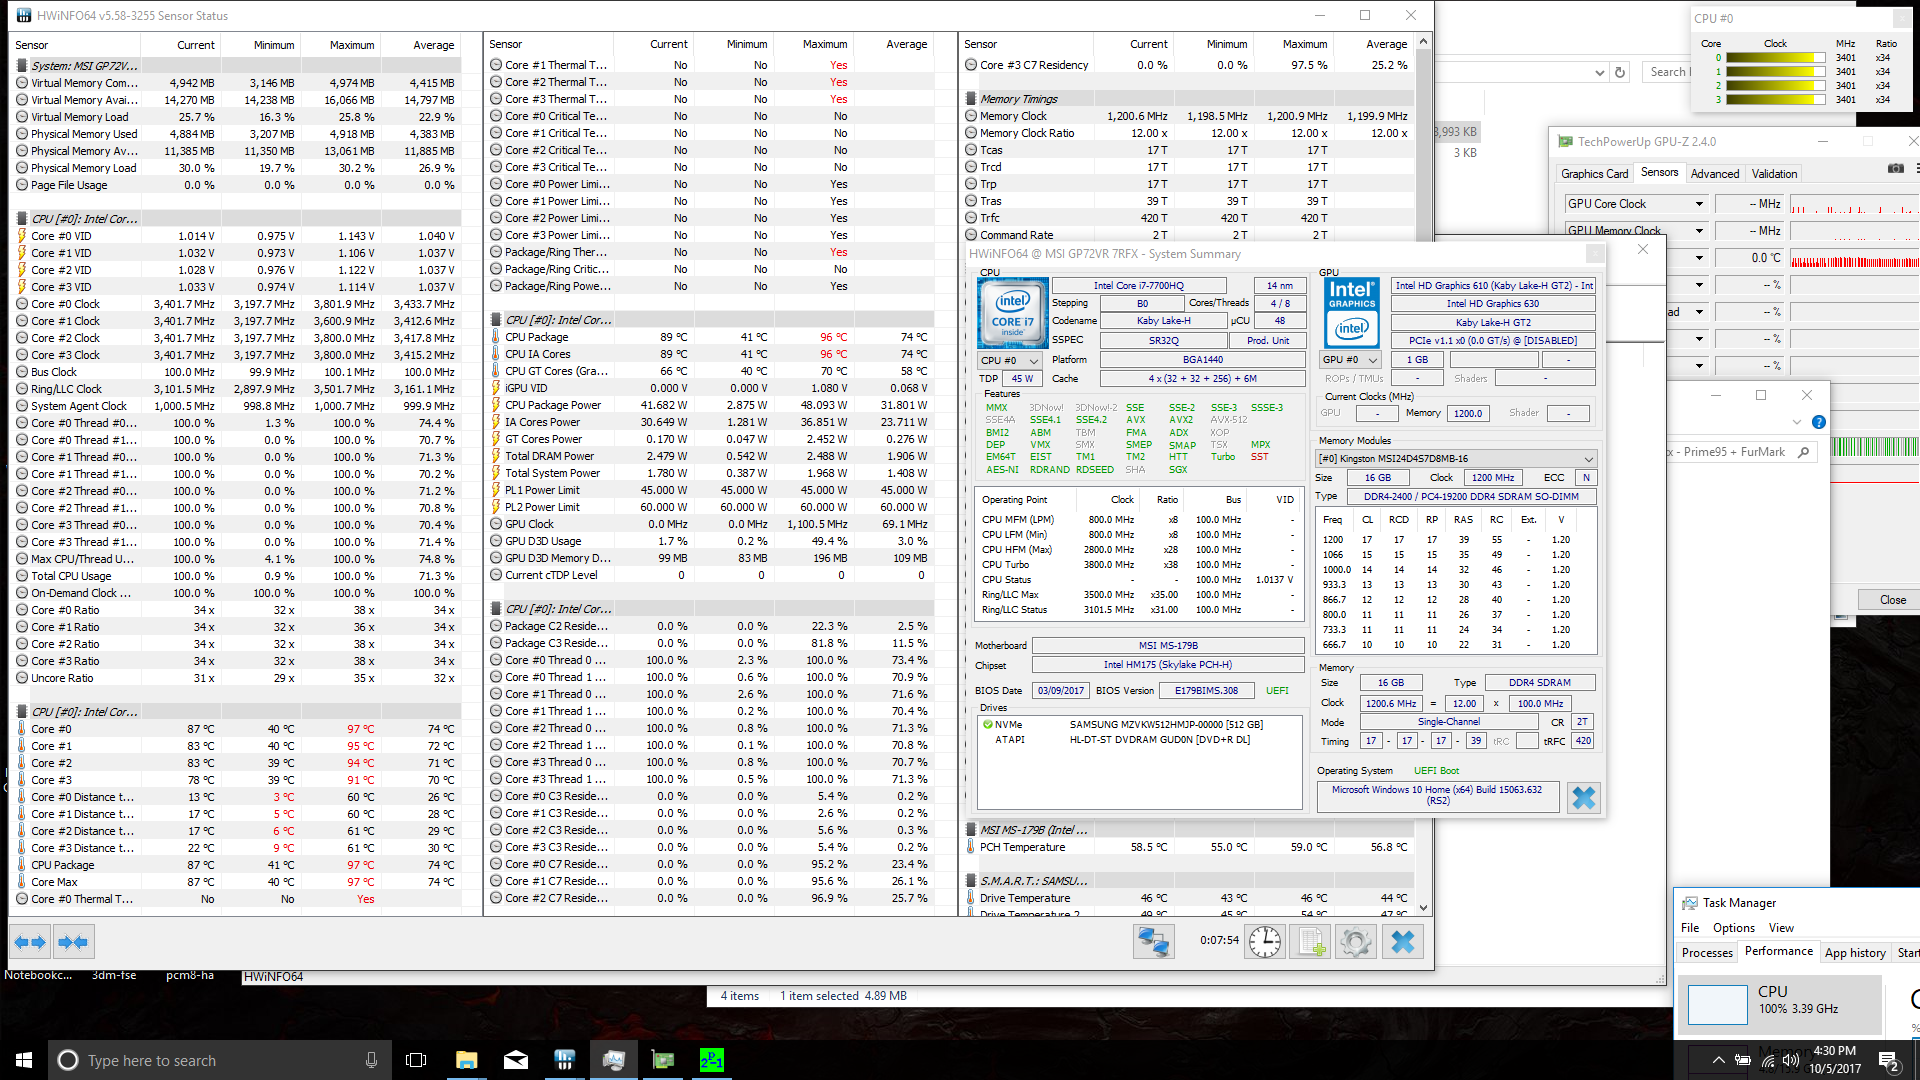Open the Options menu in Task Manager
This screenshot has height=1080, width=1920.
(x=1733, y=927)
